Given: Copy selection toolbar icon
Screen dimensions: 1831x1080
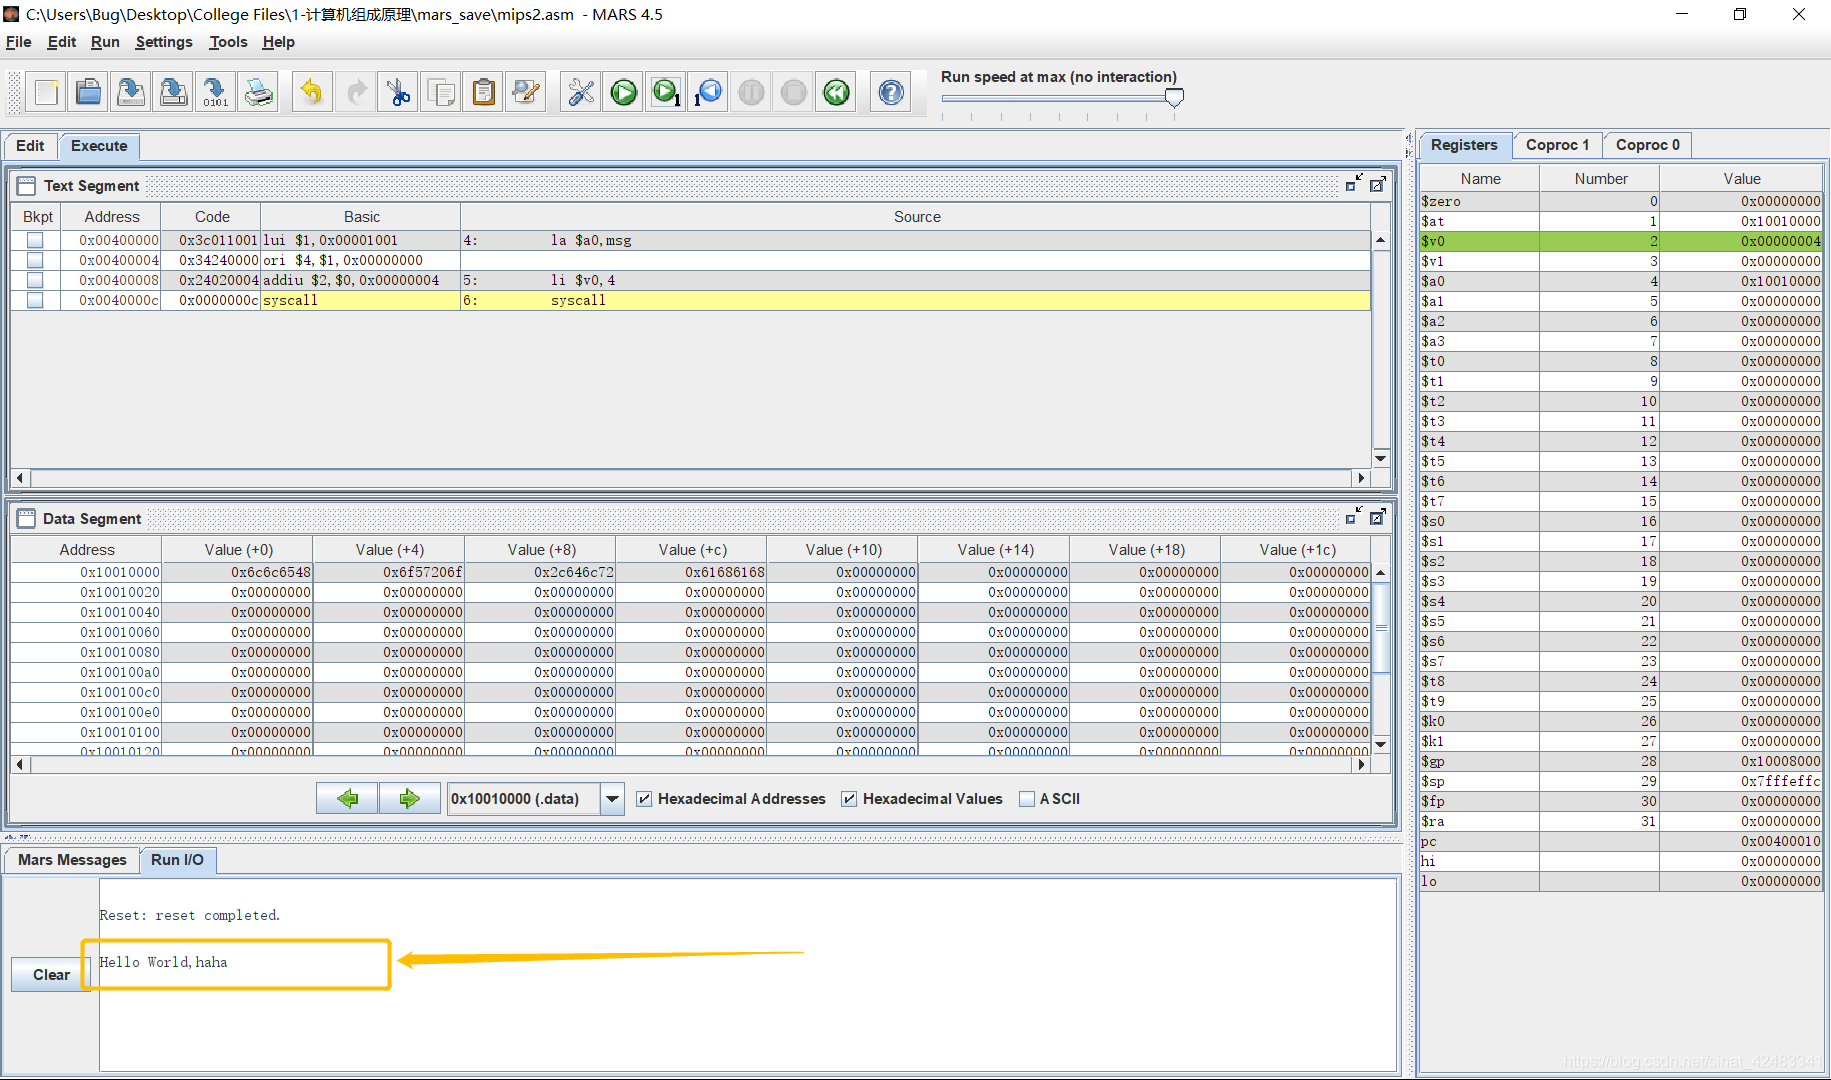Looking at the screenshot, I should [x=441, y=93].
